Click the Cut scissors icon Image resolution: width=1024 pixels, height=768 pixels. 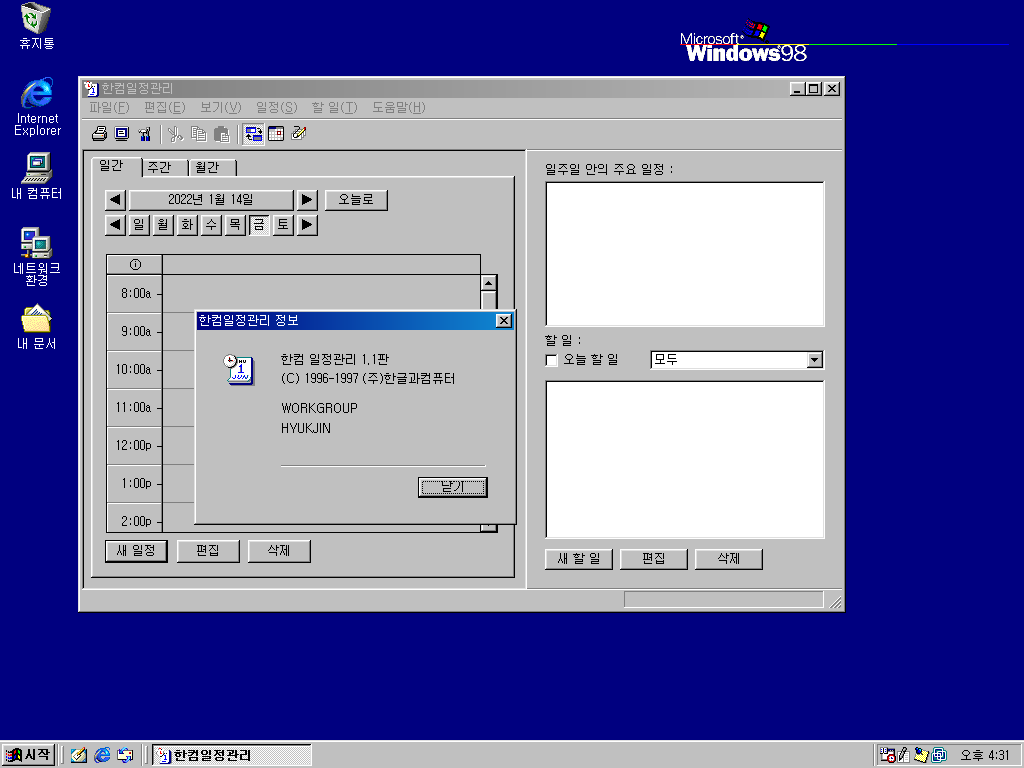pos(176,134)
